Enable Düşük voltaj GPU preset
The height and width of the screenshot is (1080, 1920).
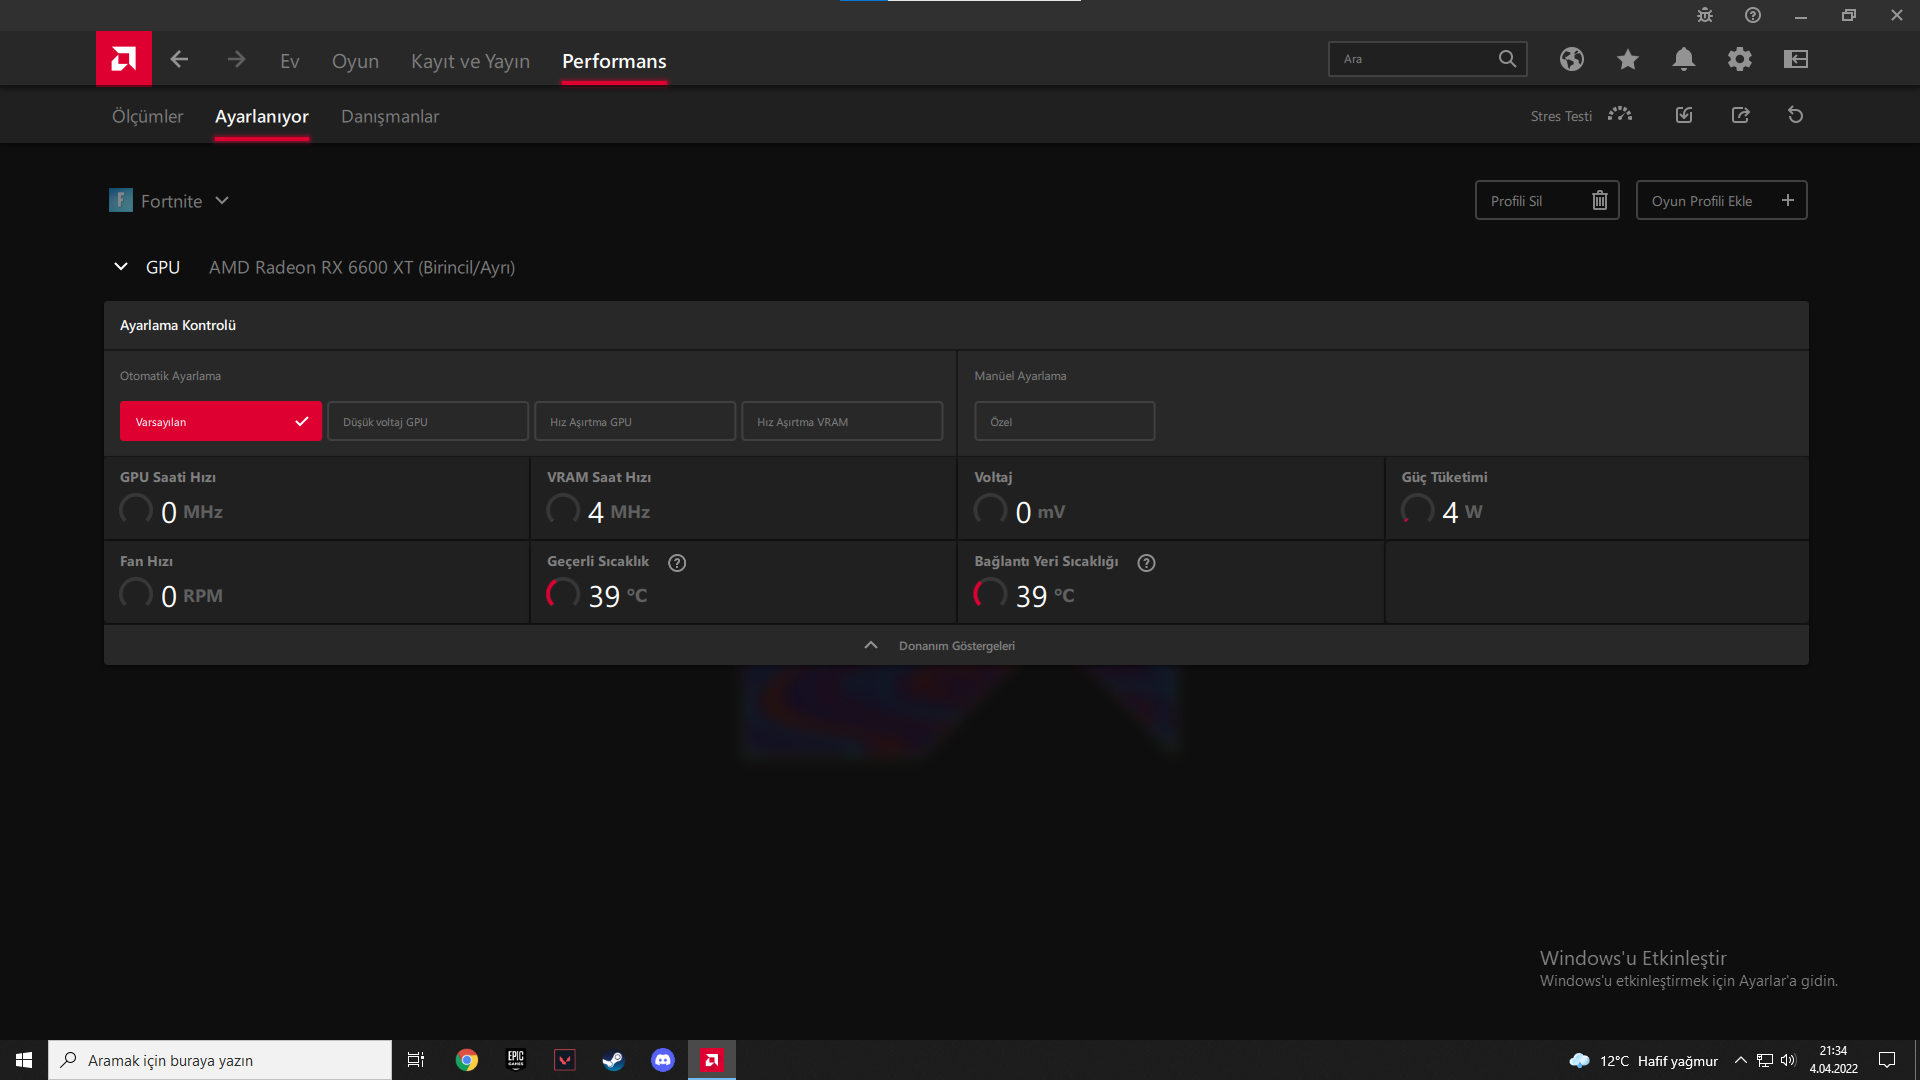click(427, 421)
